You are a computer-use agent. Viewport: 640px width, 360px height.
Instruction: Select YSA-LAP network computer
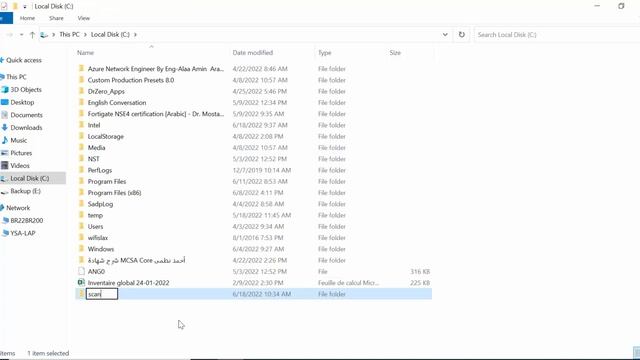(x=23, y=233)
